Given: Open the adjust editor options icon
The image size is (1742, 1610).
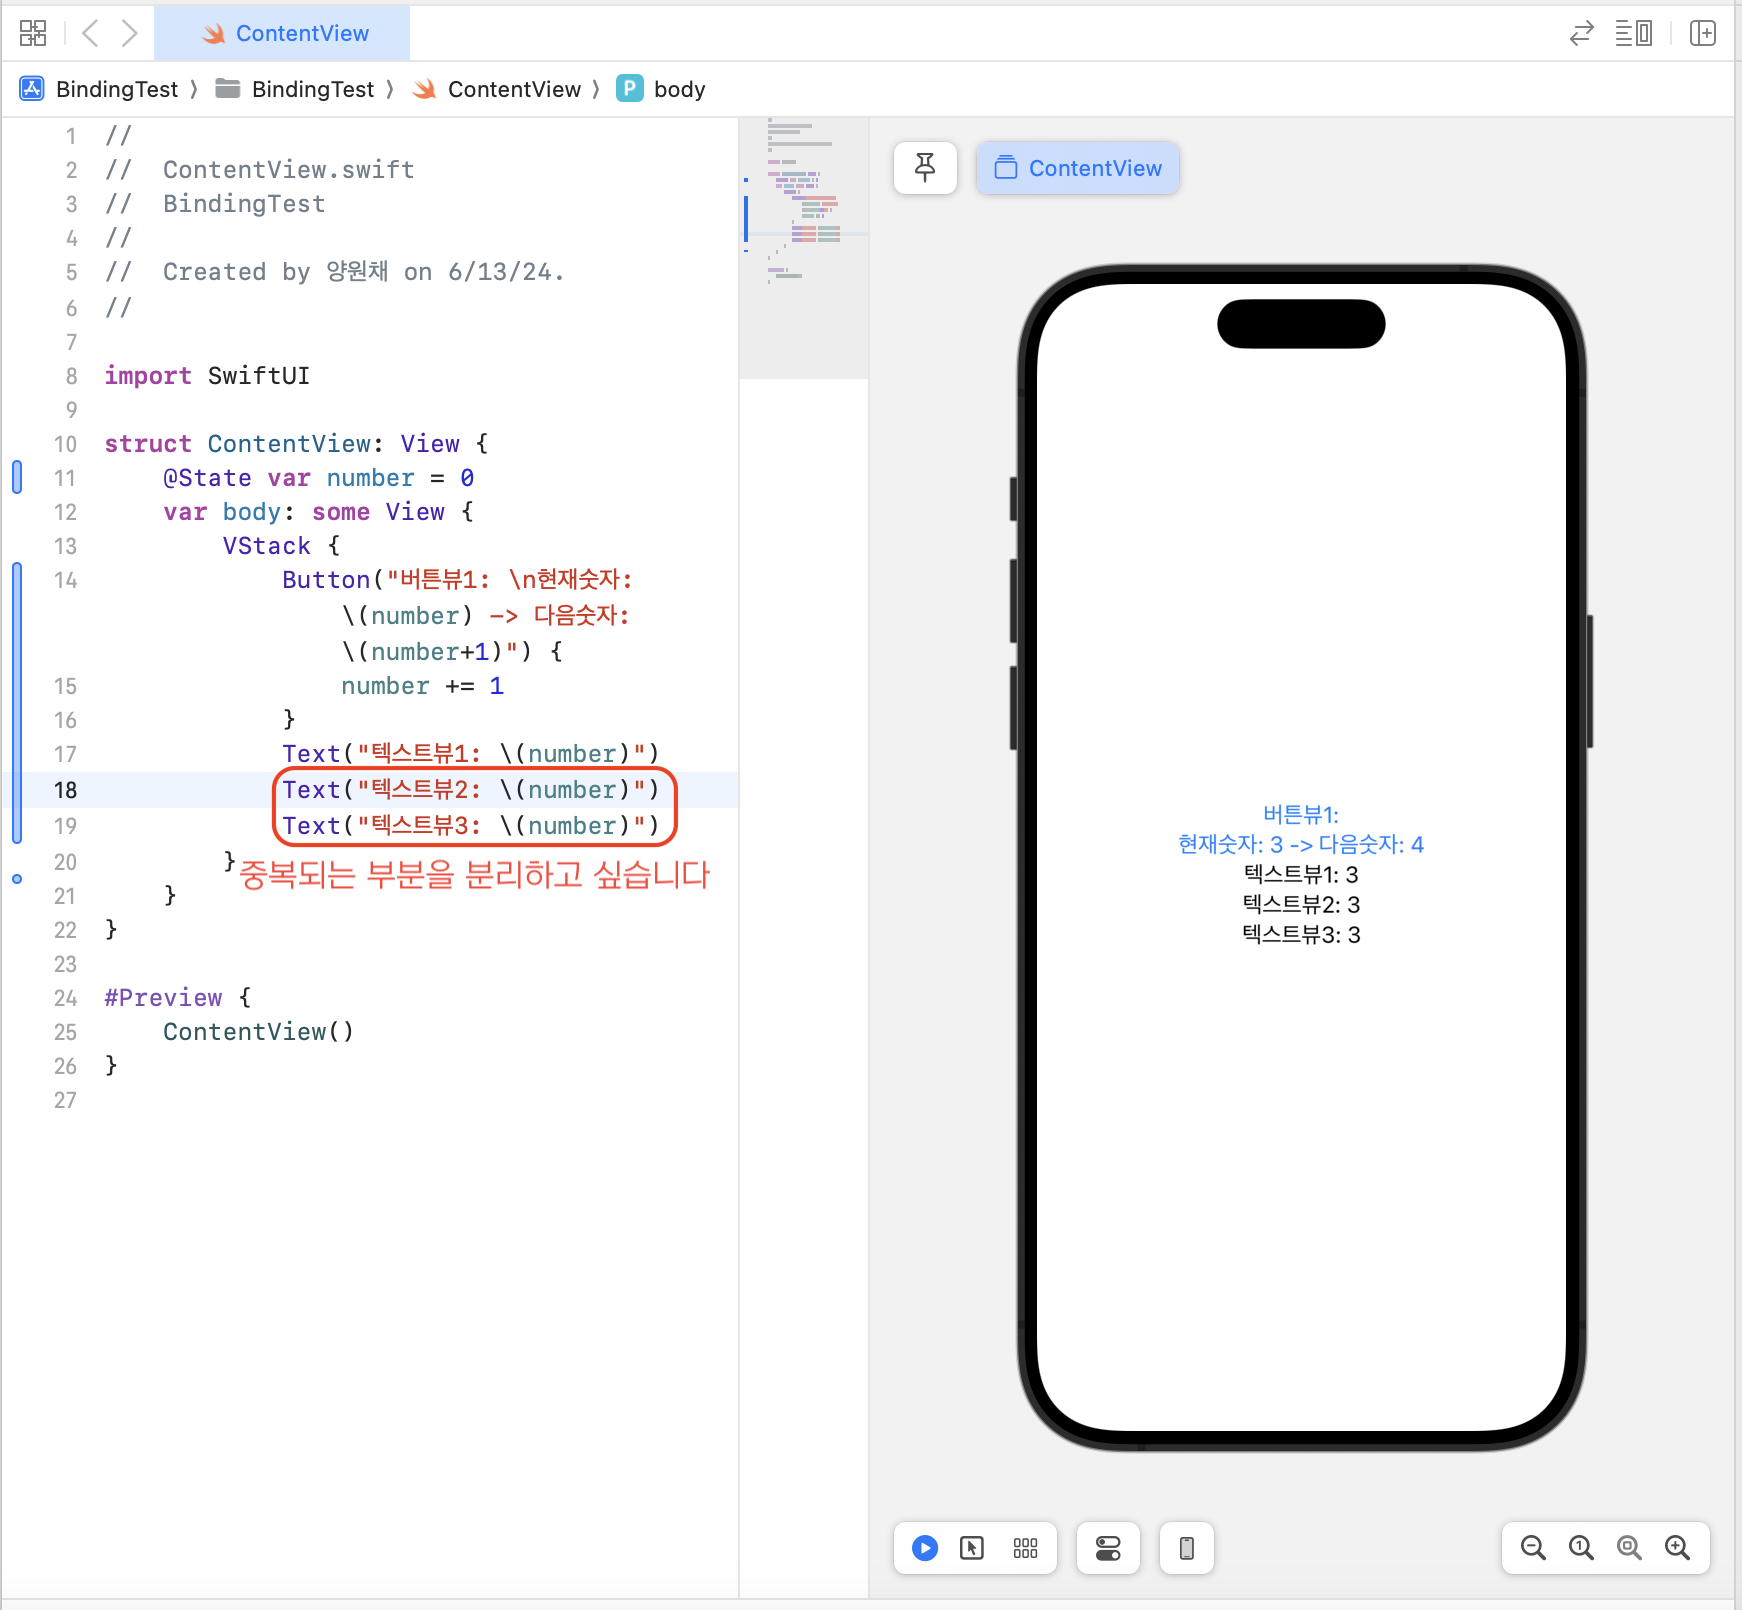Looking at the screenshot, I should (x=1634, y=33).
